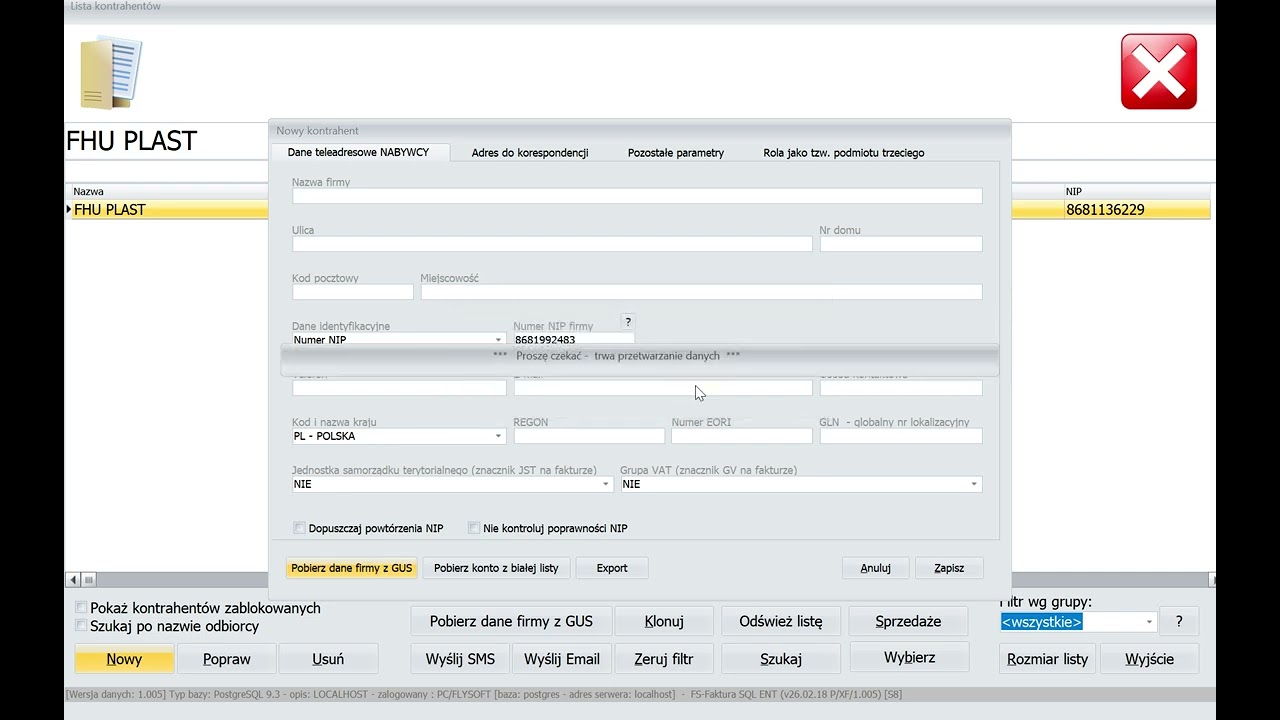Click Ulica input field
The height and width of the screenshot is (720, 1280).
pyautogui.click(x=552, y=244)
